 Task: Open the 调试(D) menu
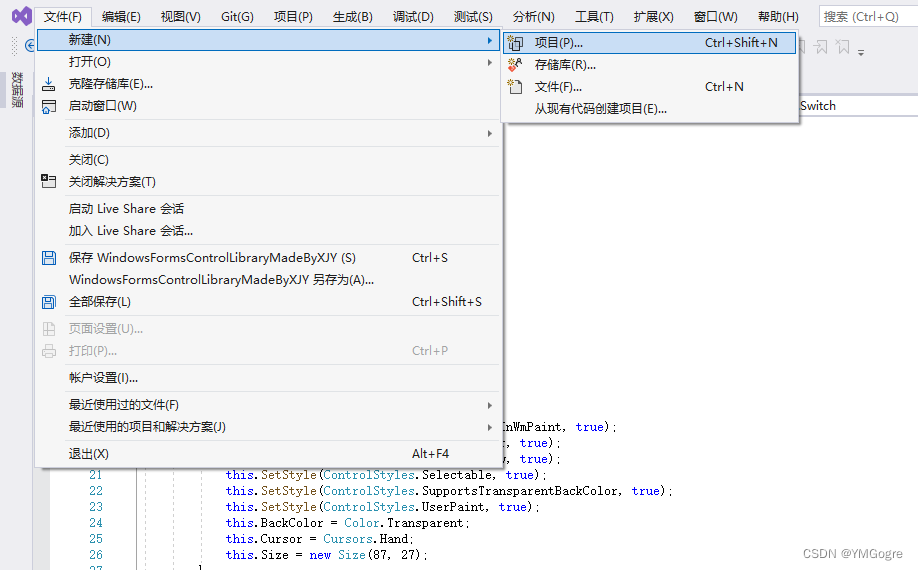point(413,17)
